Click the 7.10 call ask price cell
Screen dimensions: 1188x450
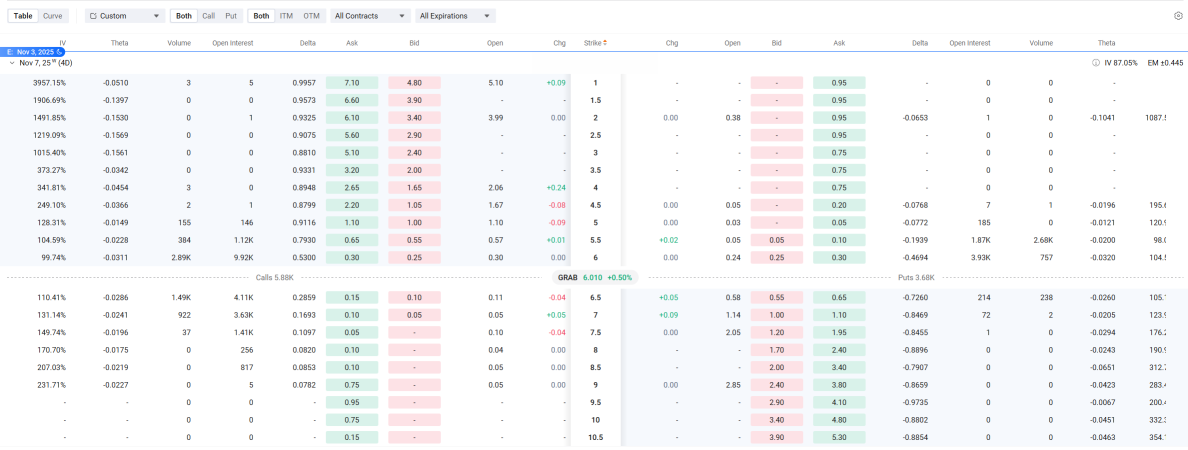(351, 83)
